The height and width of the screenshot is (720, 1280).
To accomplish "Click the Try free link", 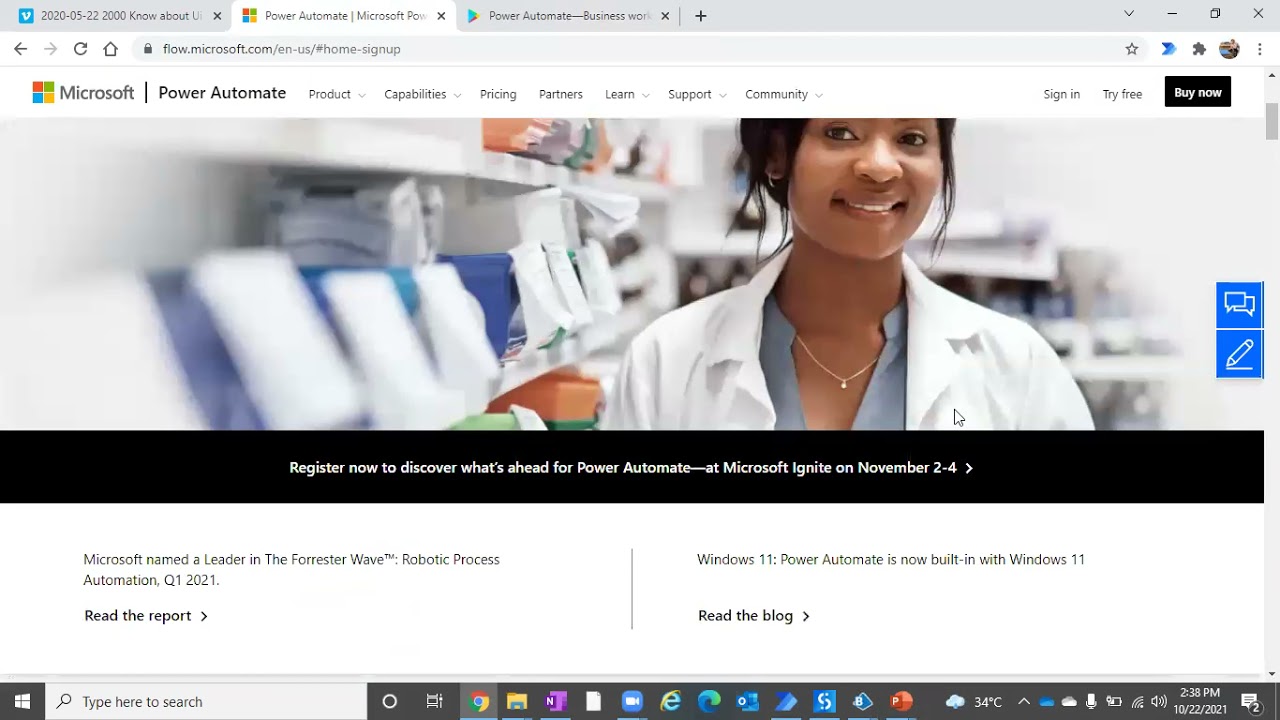I will [1122, 94].
